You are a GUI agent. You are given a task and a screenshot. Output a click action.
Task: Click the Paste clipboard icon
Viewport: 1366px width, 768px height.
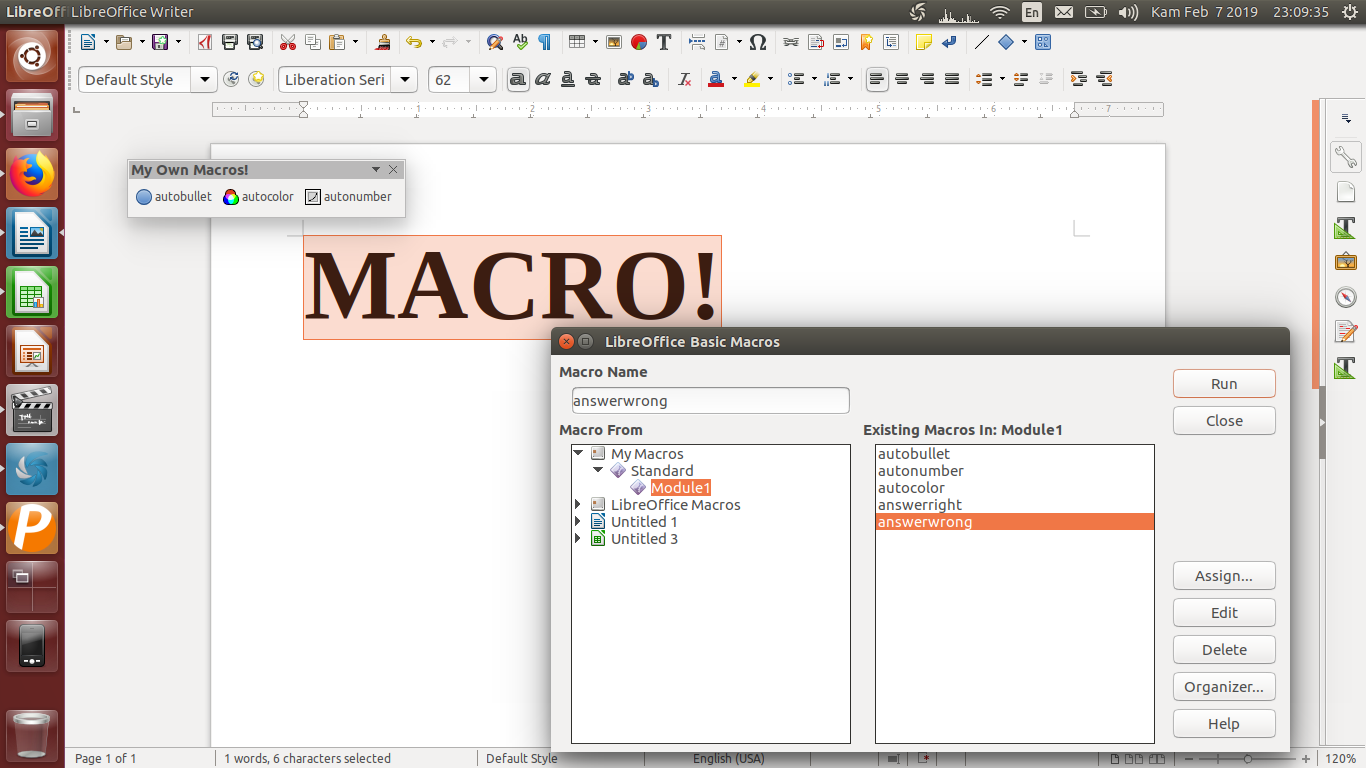(337, 42)
